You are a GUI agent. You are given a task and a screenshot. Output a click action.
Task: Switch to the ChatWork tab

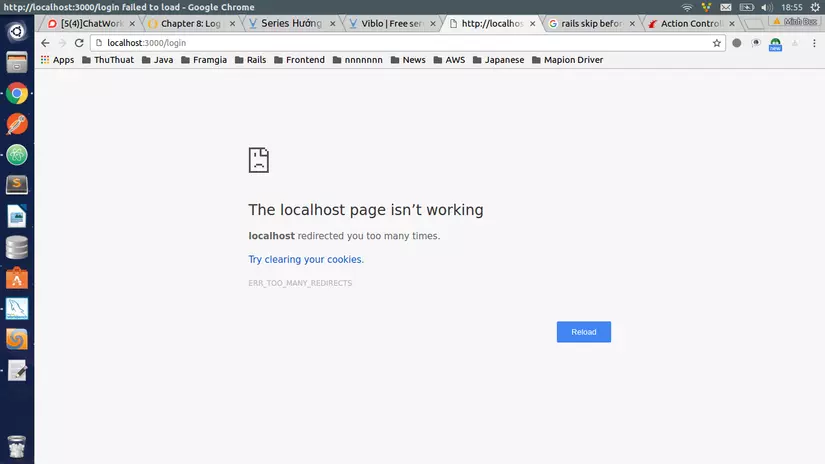point(86,24)
